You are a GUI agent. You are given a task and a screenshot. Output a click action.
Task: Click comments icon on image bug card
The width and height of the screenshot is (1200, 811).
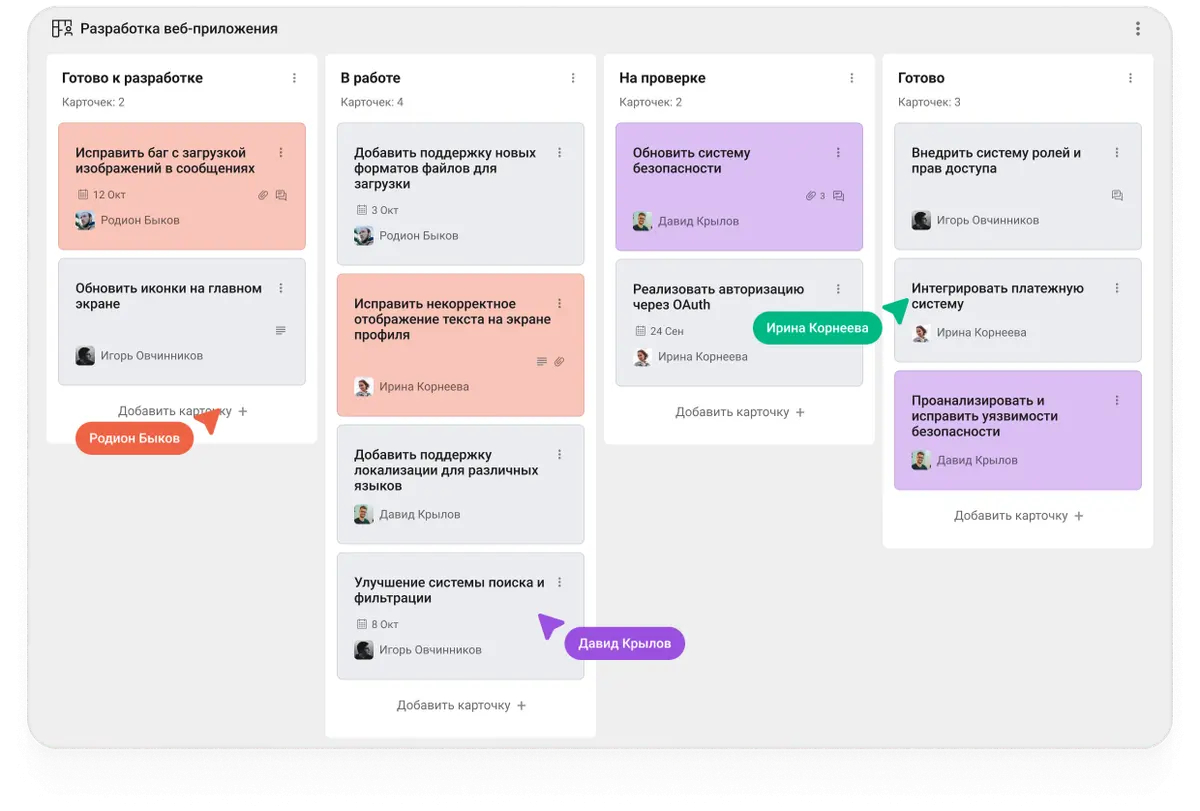(281, 195)
